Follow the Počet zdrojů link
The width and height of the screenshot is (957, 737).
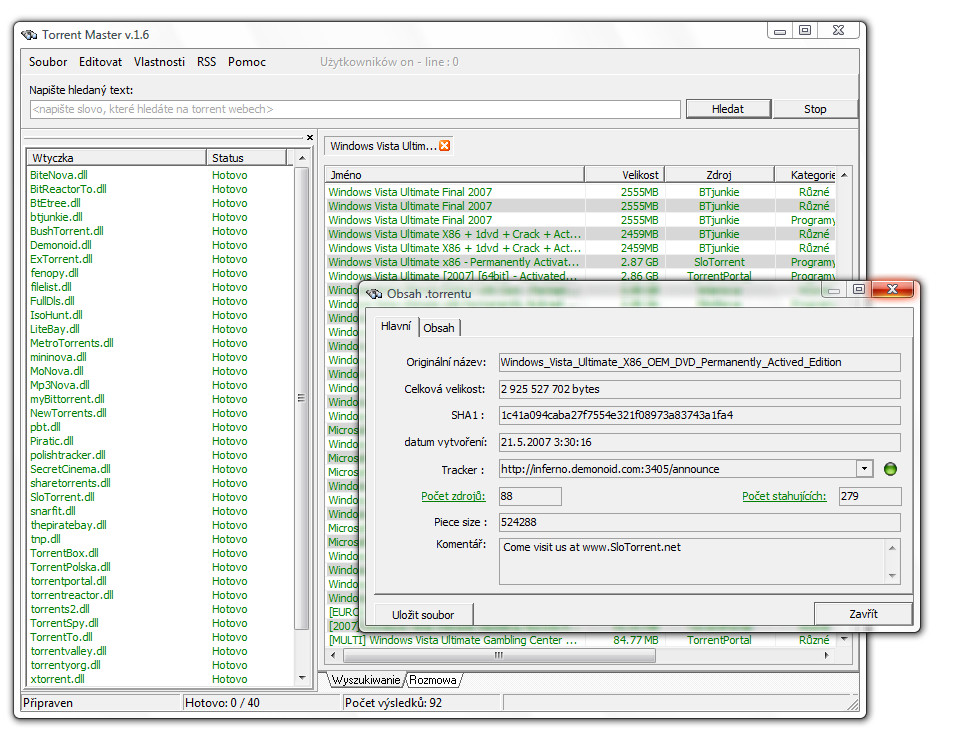[x=453, y=496]
